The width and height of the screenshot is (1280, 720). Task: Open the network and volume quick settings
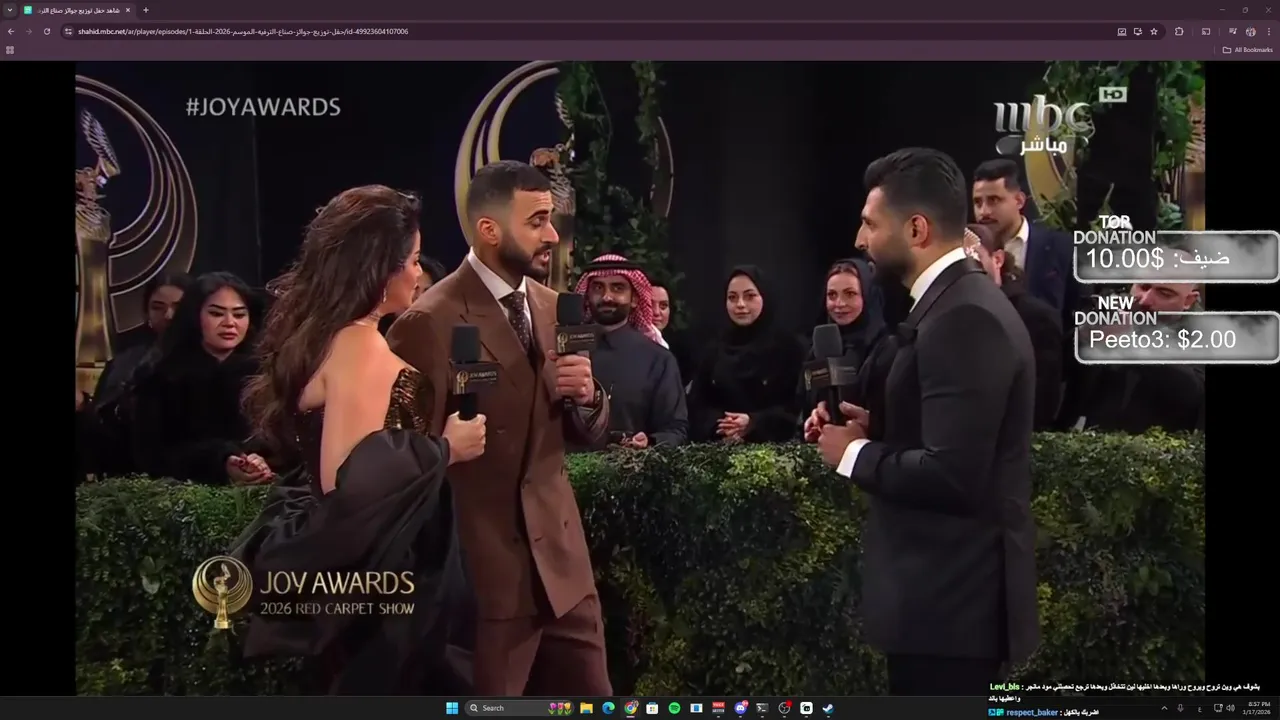pos(1223,708)
